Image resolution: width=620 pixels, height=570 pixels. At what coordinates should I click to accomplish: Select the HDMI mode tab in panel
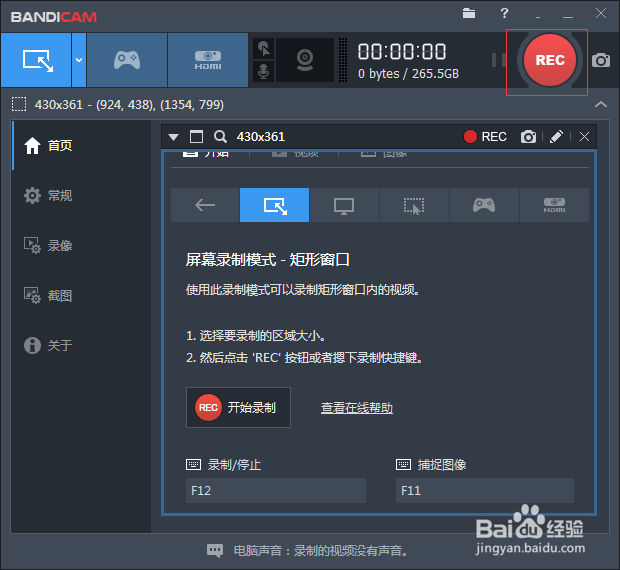click(x=554, y=205)
